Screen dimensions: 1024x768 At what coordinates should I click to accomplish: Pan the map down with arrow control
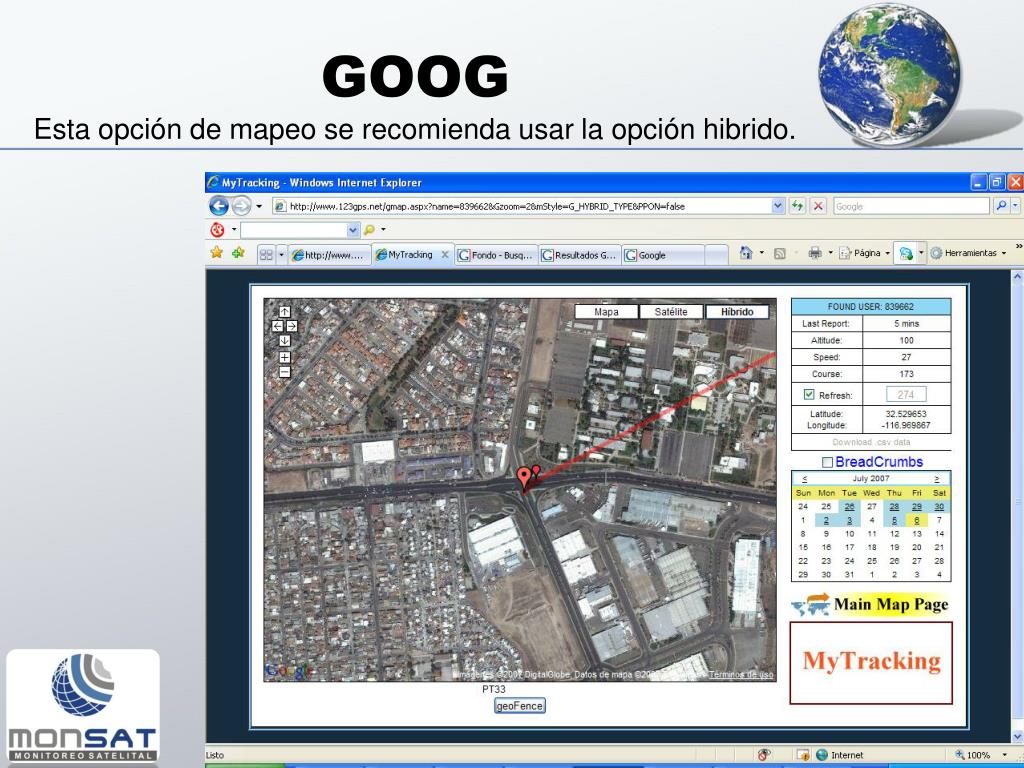tap(285, 340)
